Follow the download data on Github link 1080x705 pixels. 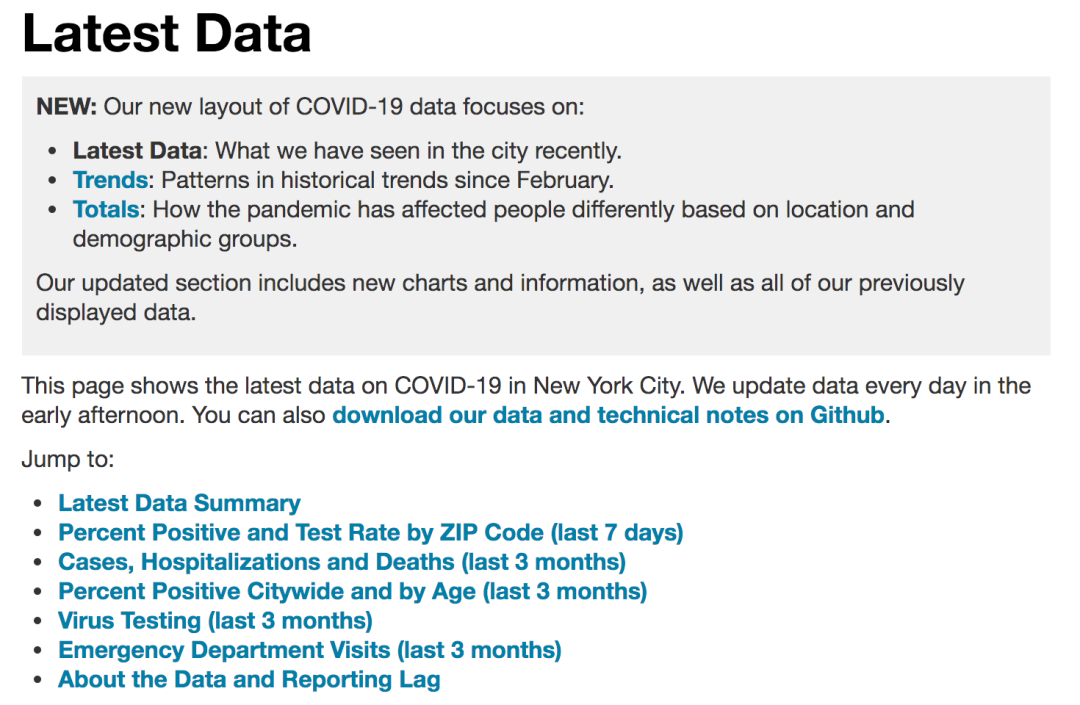coord(608,415)
